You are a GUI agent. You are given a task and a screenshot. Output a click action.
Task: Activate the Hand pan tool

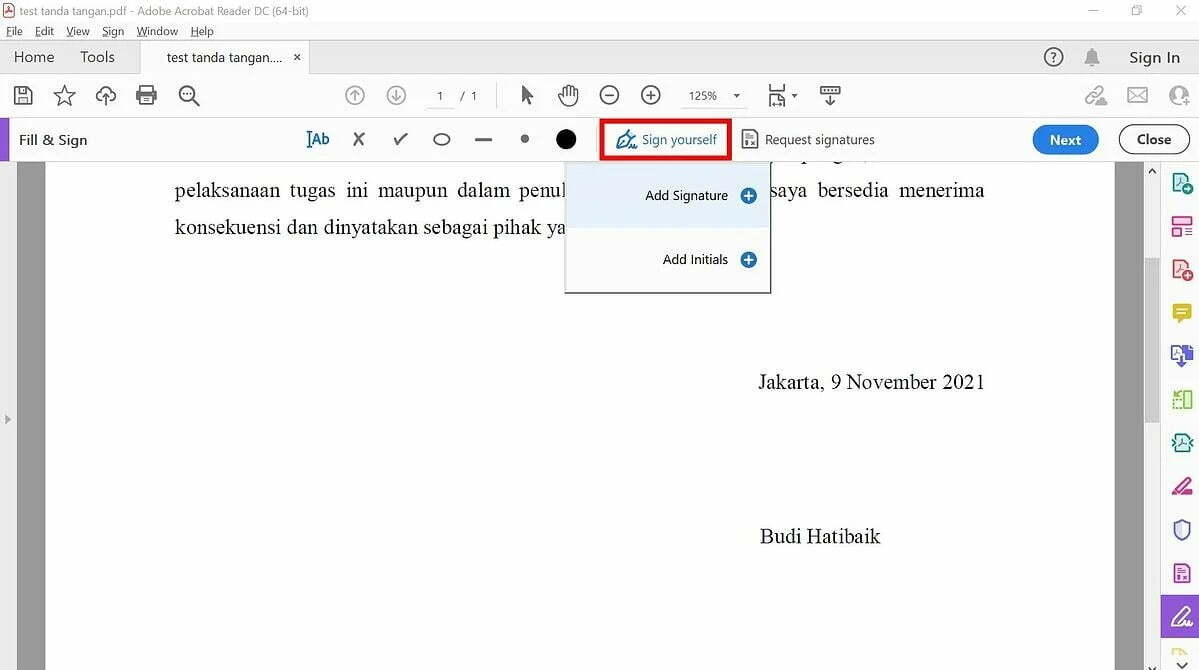(x=568, y=95)
